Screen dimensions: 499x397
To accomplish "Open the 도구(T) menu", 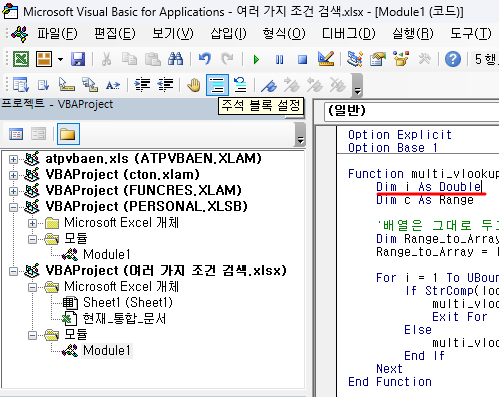I will pos(471,33).
